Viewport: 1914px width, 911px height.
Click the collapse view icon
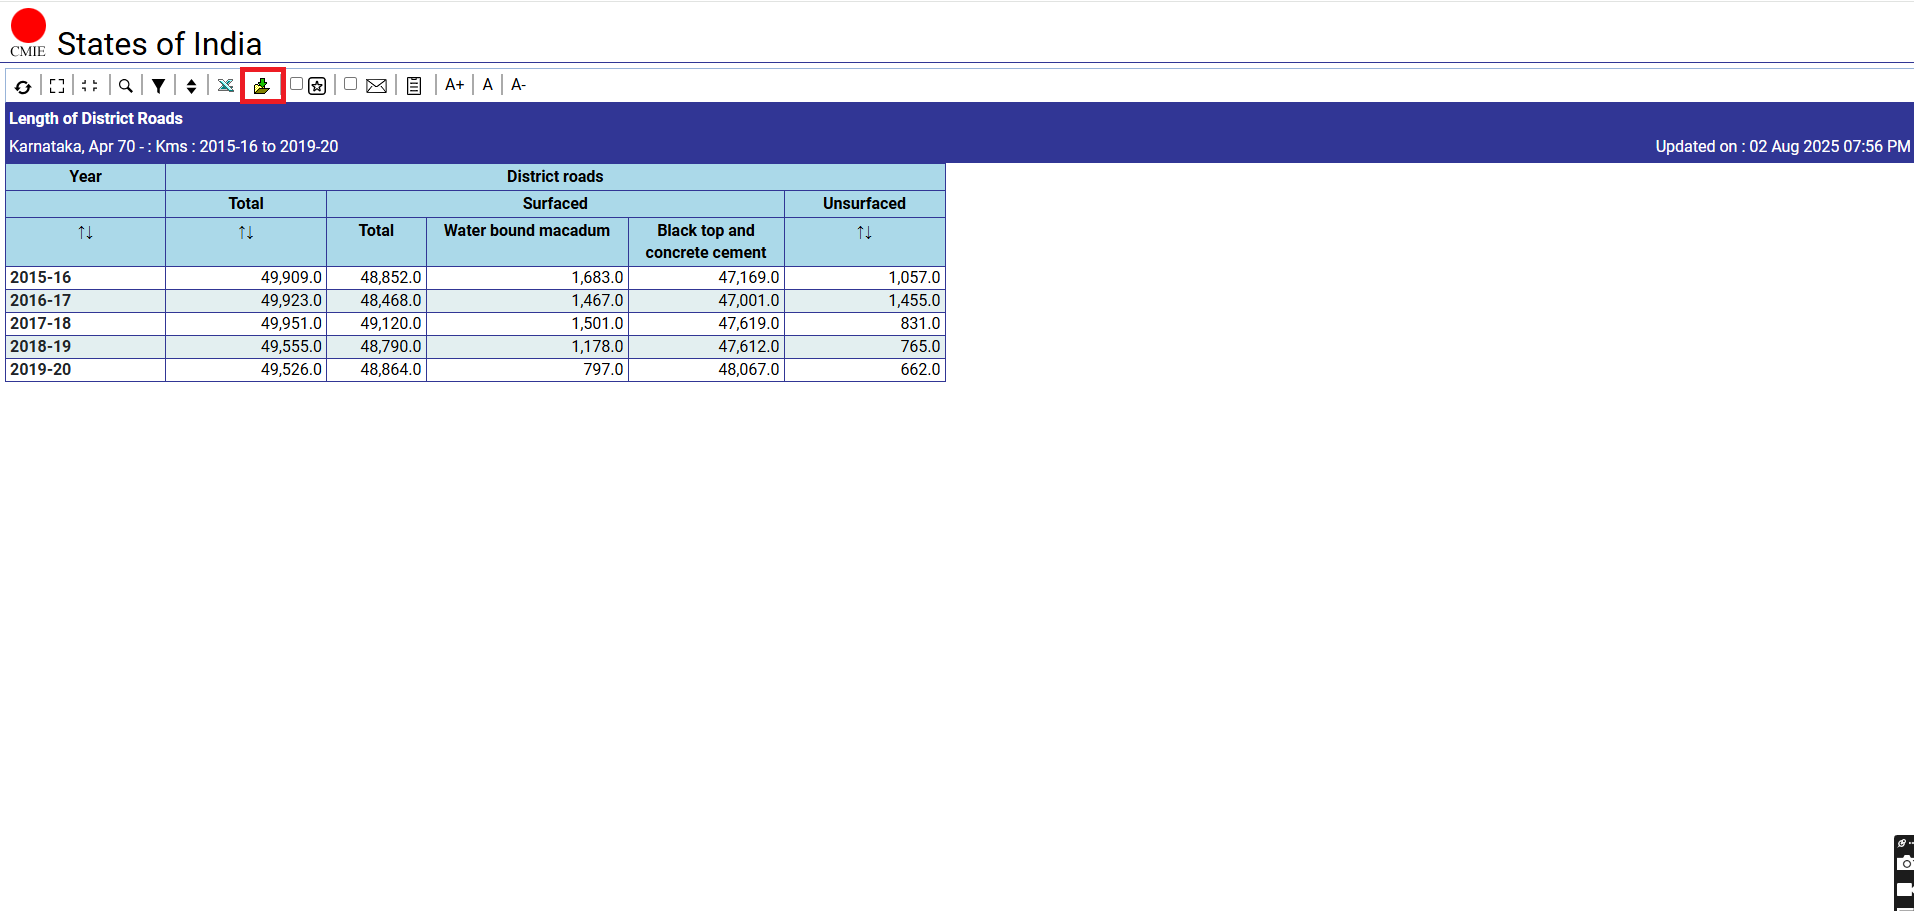90,86
